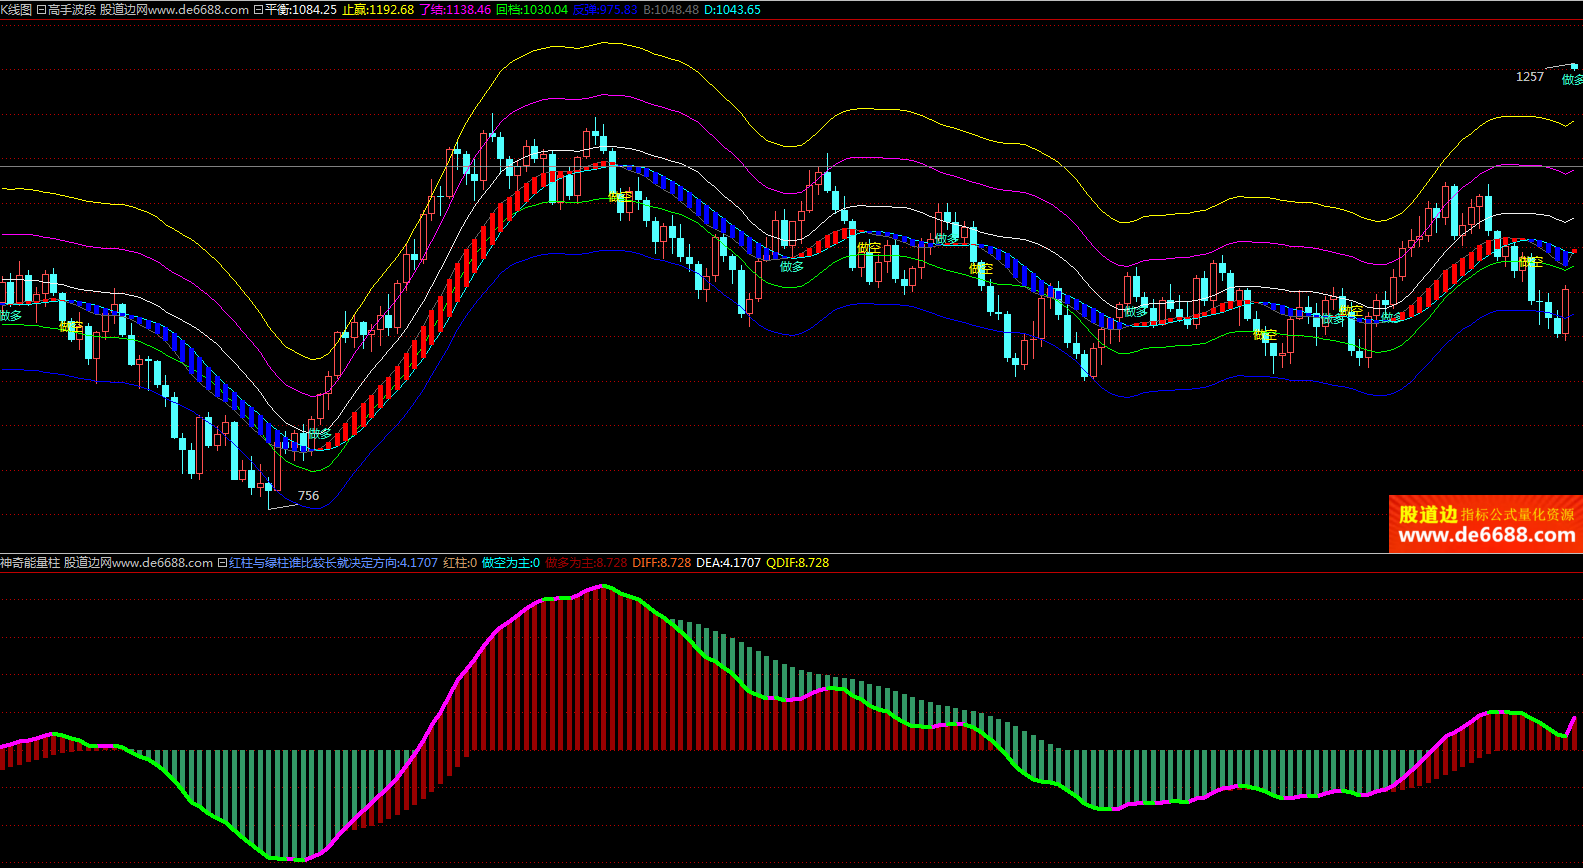Click 红柱与绿柱谁比较长就决定方向:4.1707 text

[333, 563]
